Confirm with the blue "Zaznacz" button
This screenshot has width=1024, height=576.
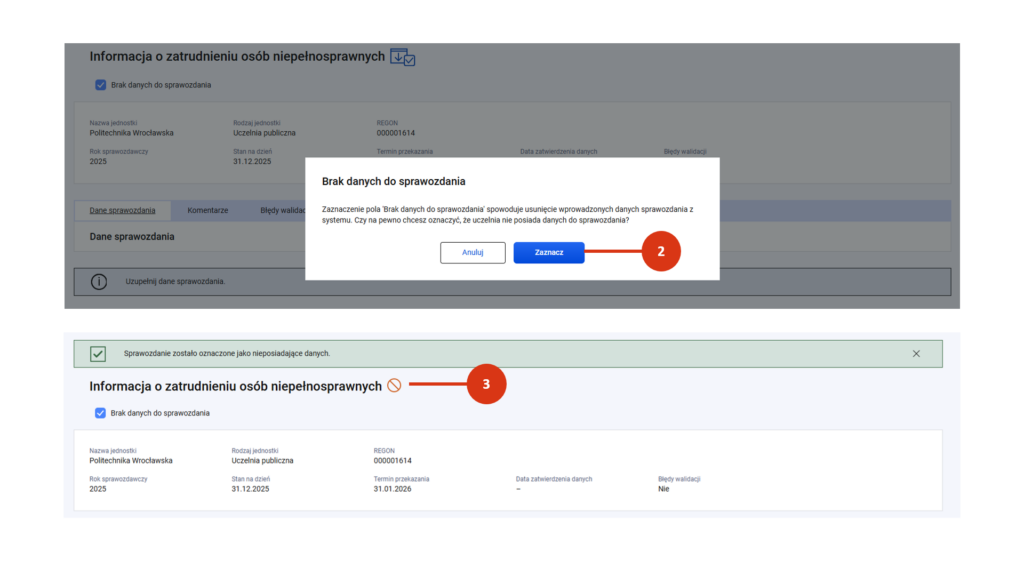(548, 253)
